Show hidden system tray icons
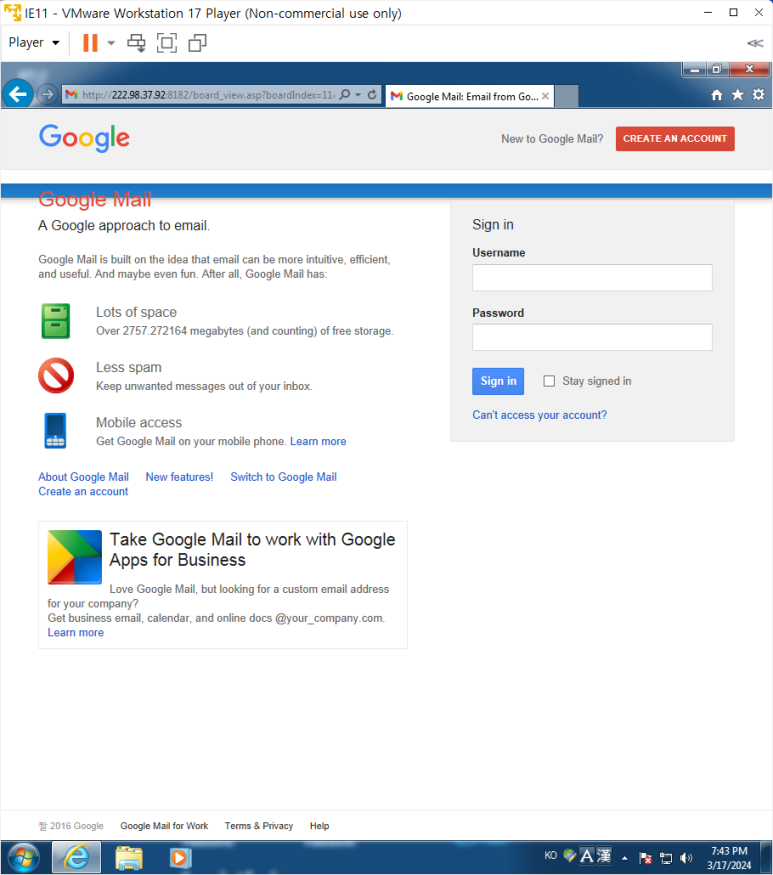773x875 pixels. (x=625, y=858)
